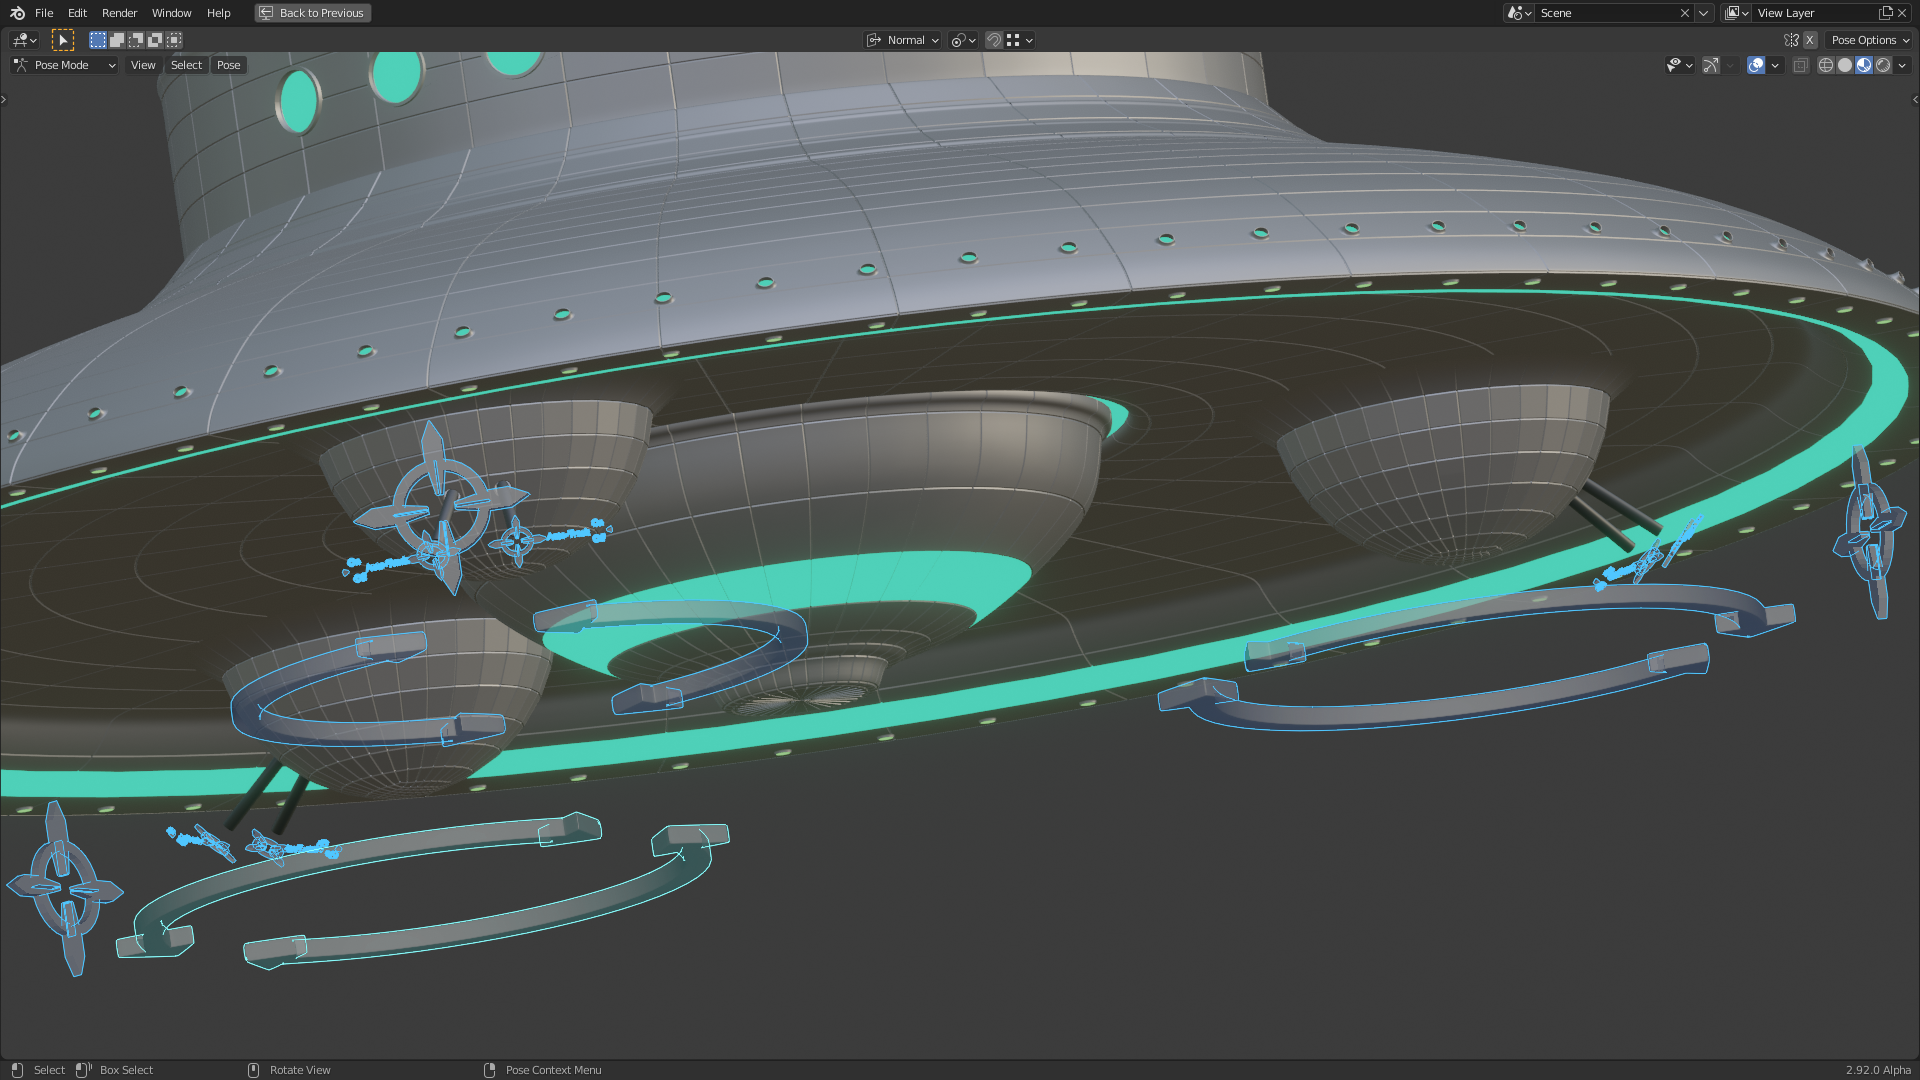
Task: Open the Pose Mode dropdown
Action: [65, 65]
